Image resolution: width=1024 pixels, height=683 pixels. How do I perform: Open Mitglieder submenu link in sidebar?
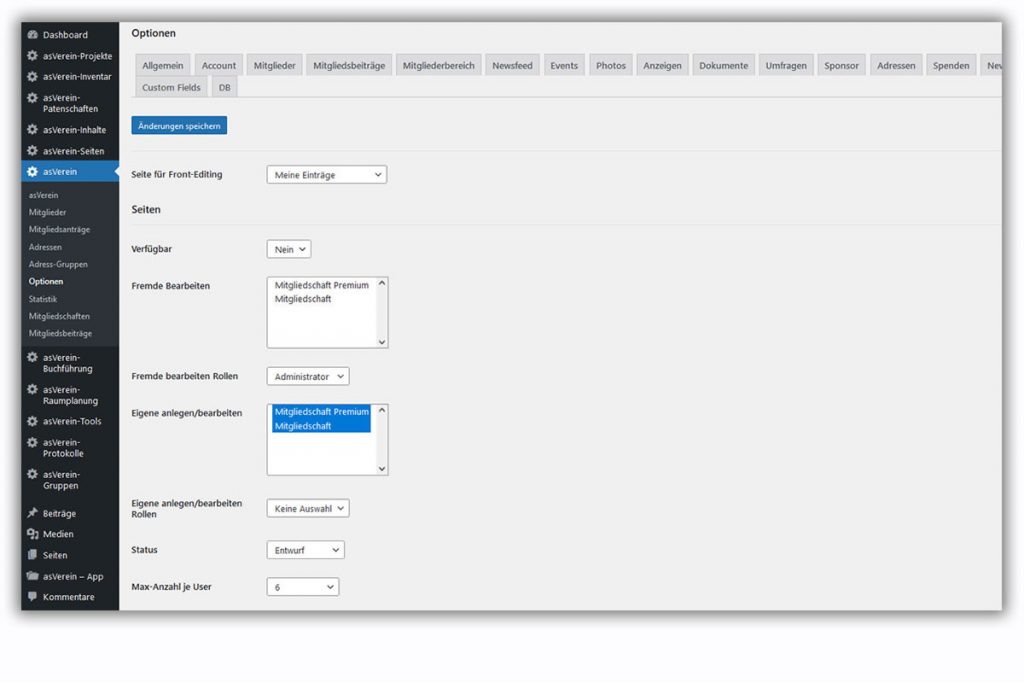pyautogui.click(x=47, y=212)
